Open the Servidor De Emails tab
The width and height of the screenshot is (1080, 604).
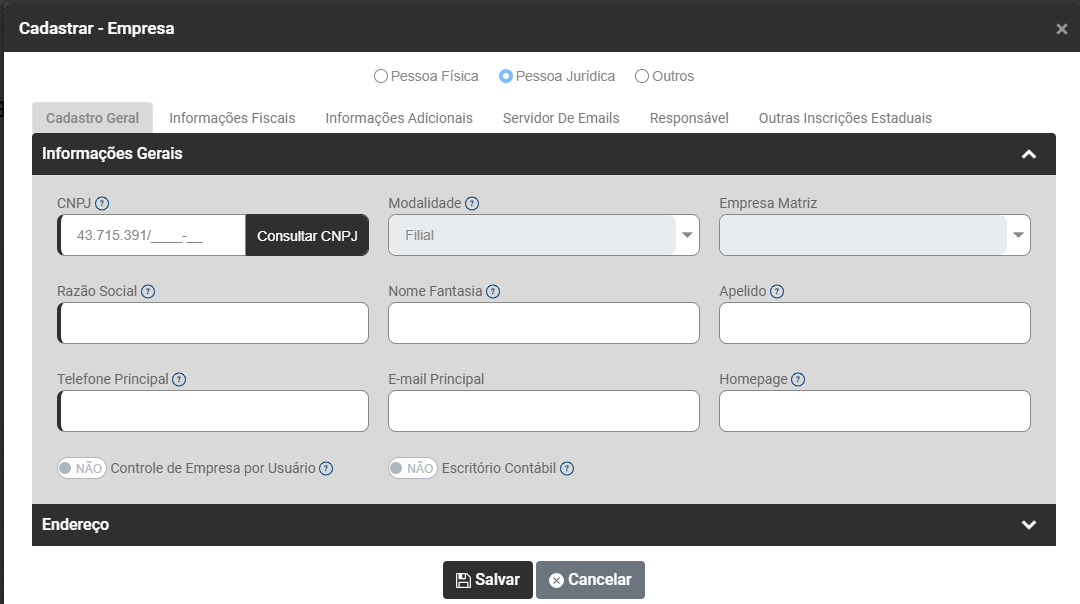coord(561,118)
